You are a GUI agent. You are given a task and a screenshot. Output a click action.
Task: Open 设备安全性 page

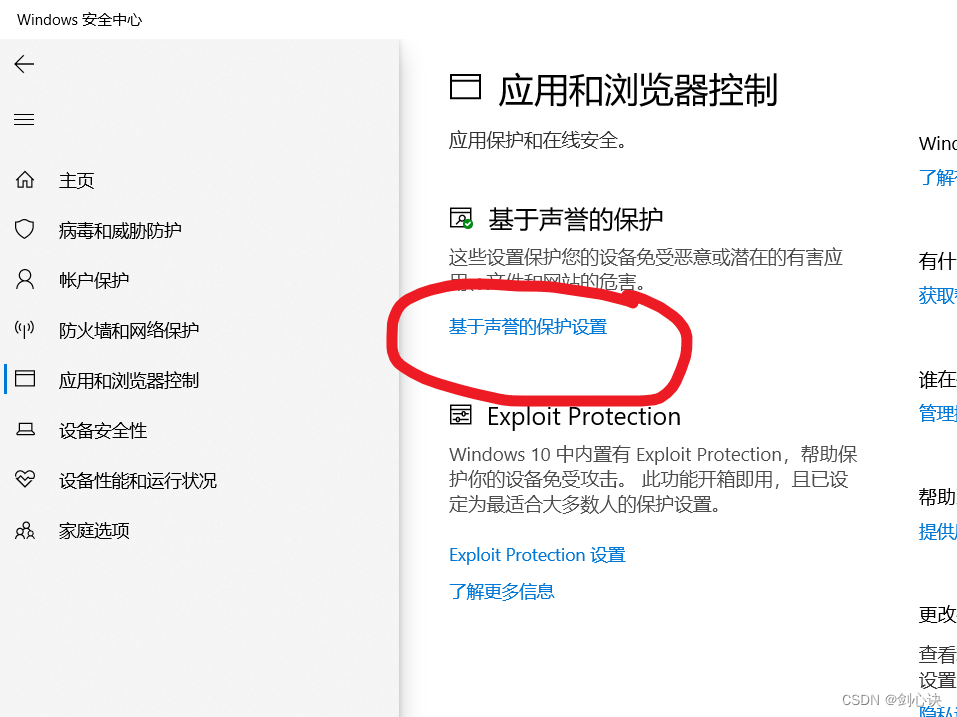click(103, 431)
